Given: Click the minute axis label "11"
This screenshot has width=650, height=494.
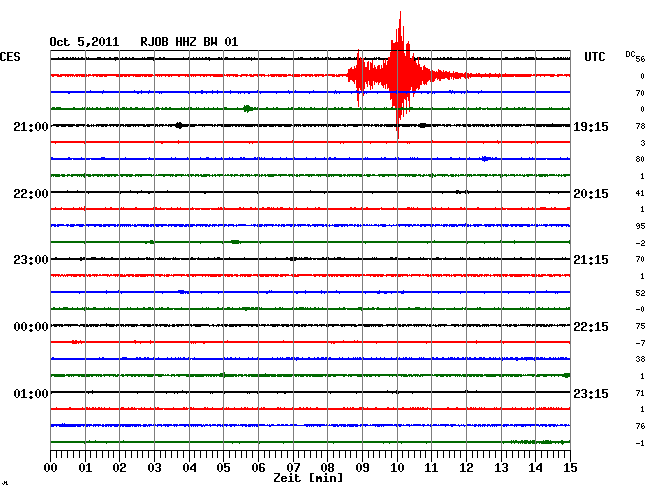Looking at the screenshot, I should pyautogui.click(x=432, y=467).
